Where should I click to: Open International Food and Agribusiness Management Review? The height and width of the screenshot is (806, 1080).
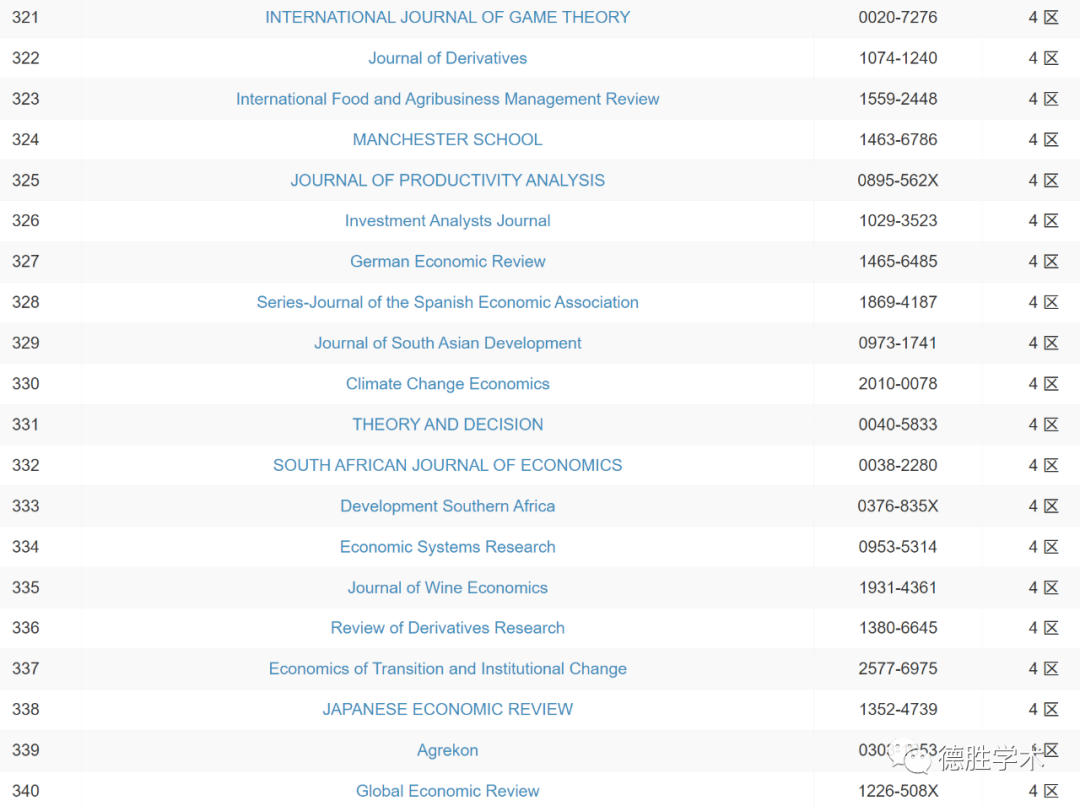coord(448,99)
